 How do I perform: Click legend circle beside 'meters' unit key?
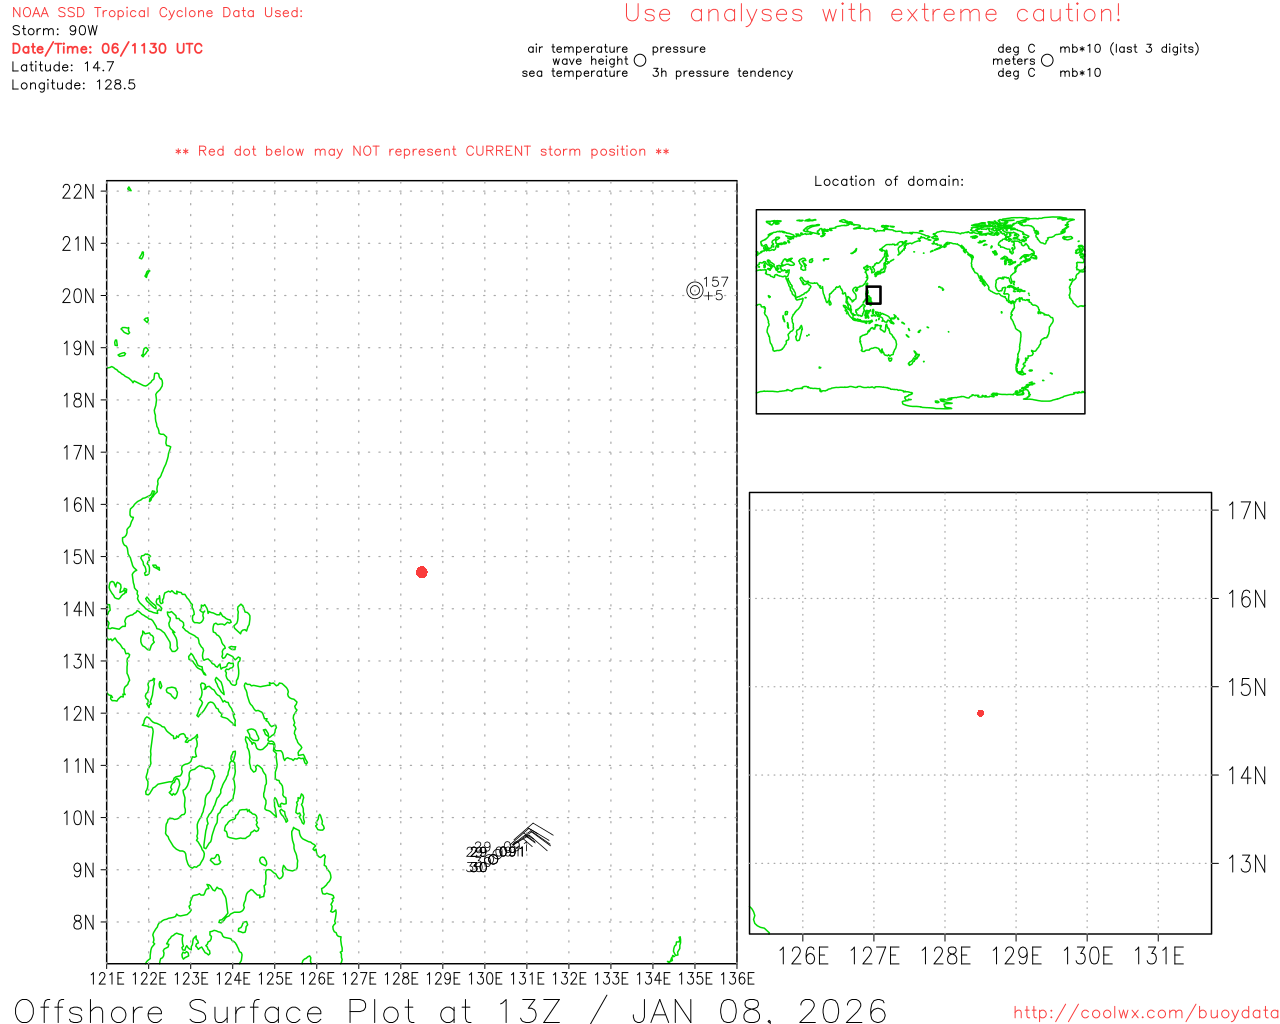(1047, 61)
